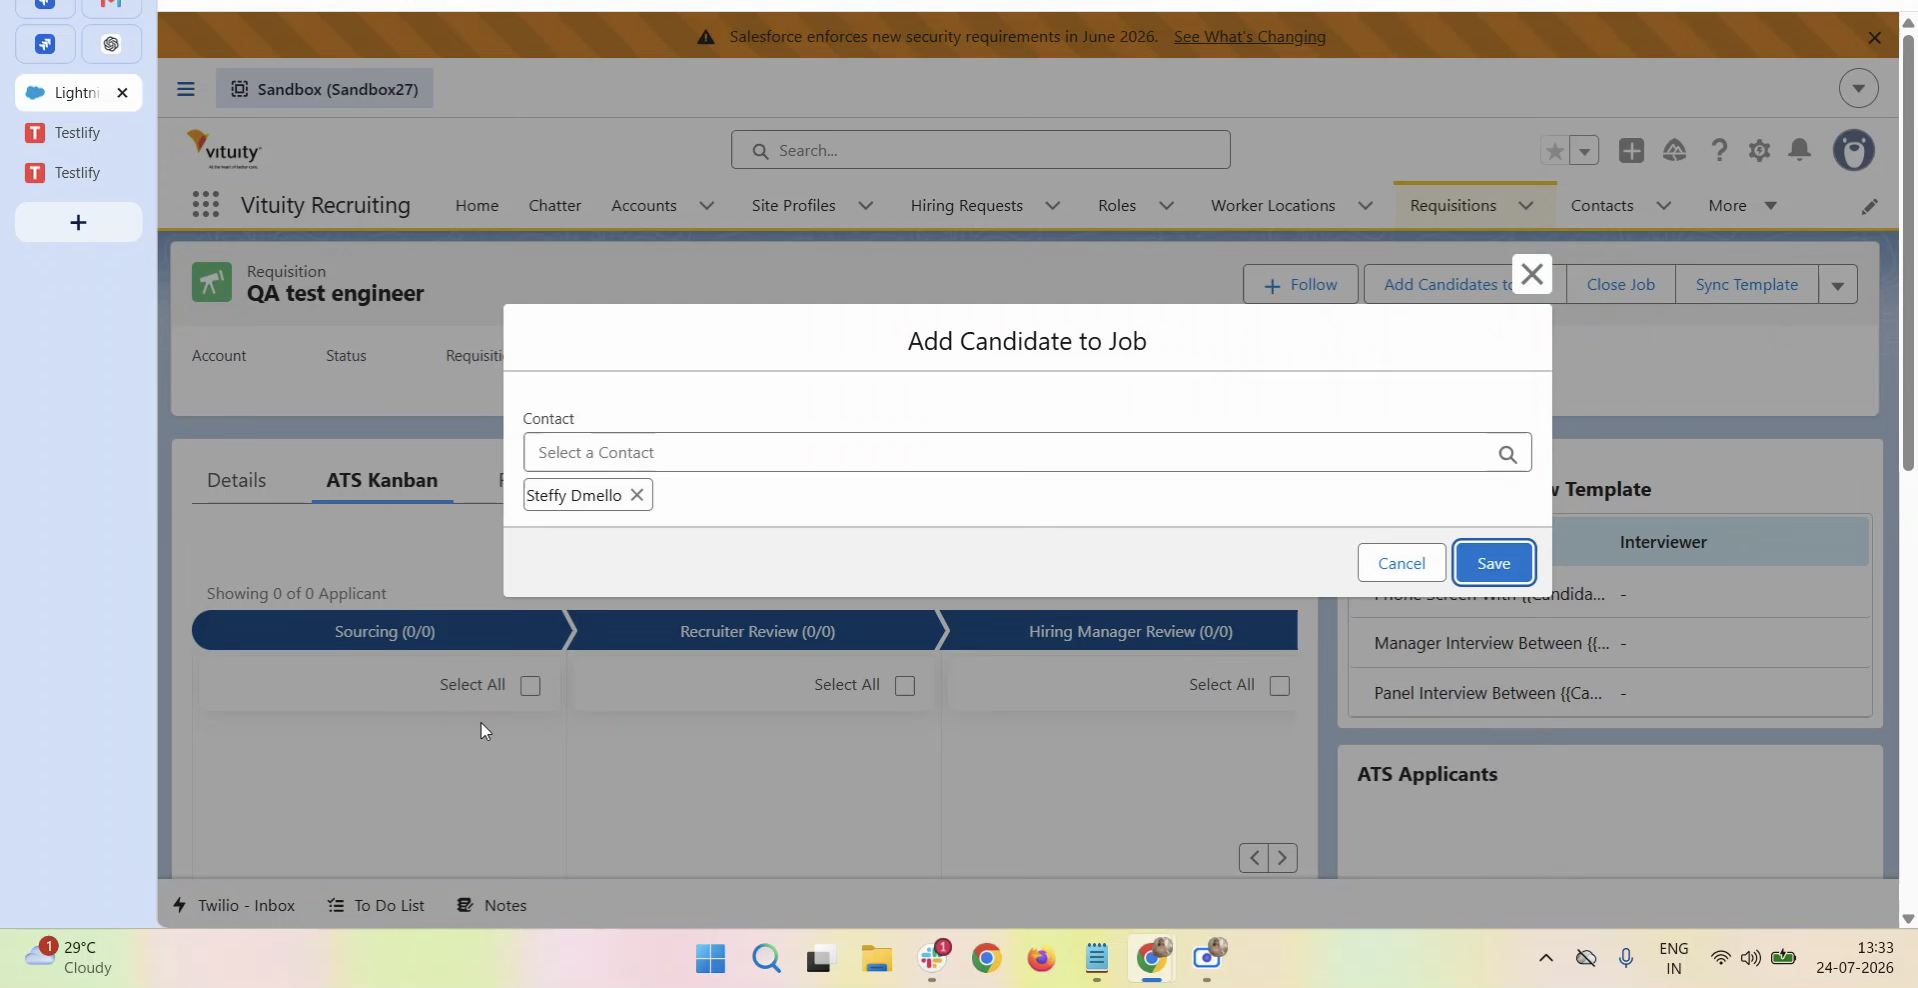
Task: Go to previous Kanban columns arrow
Action: [x=1254, y=858]
